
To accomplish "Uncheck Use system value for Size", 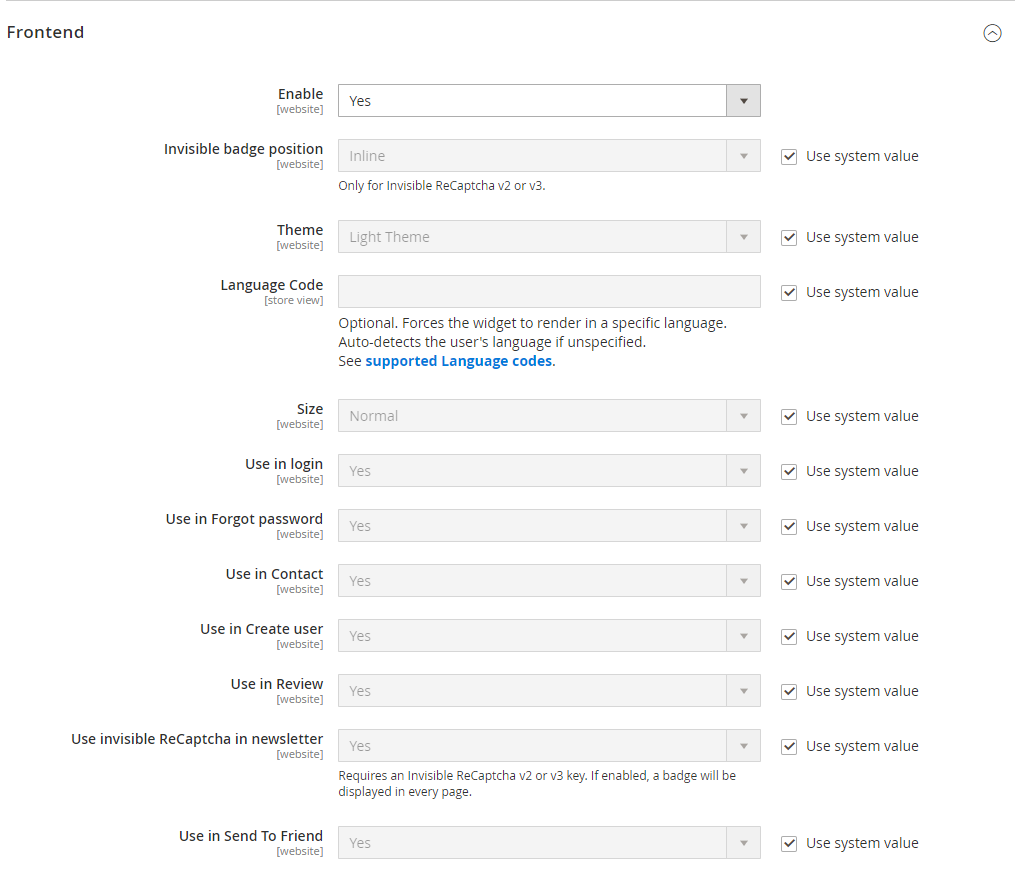I will tap(789, 417).
